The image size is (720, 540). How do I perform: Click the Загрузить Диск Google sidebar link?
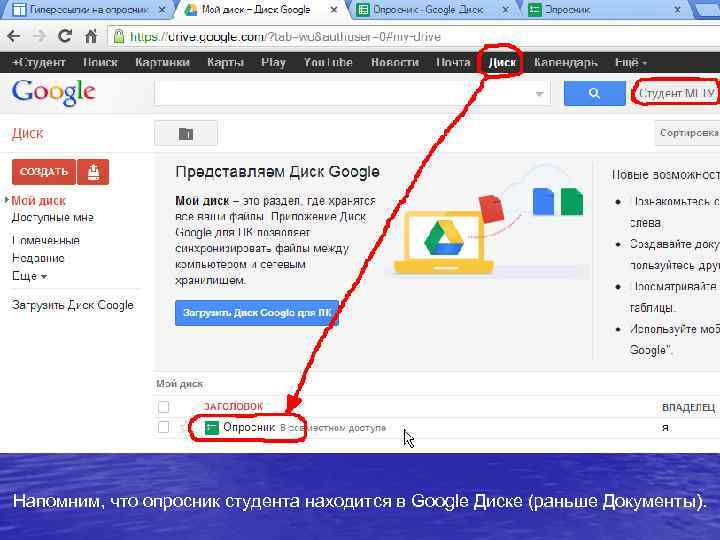click(x=73, y=305)
